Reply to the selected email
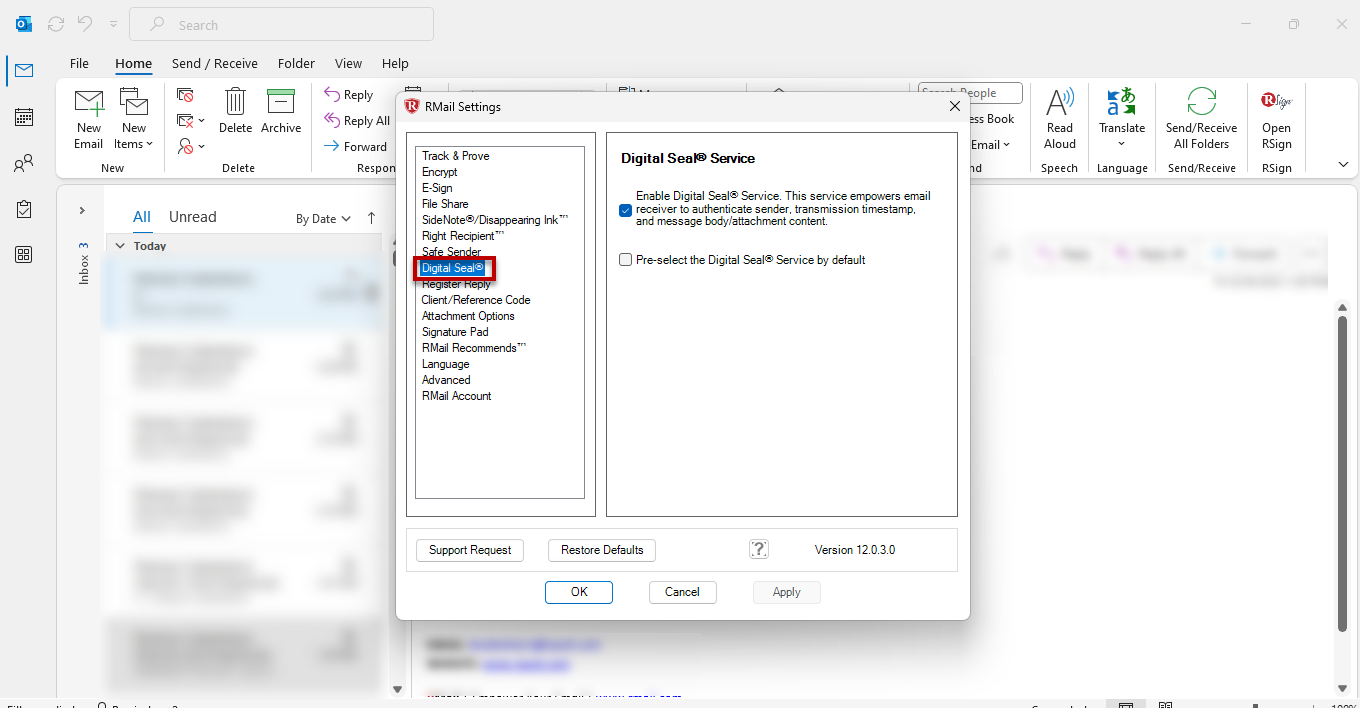 349,95
